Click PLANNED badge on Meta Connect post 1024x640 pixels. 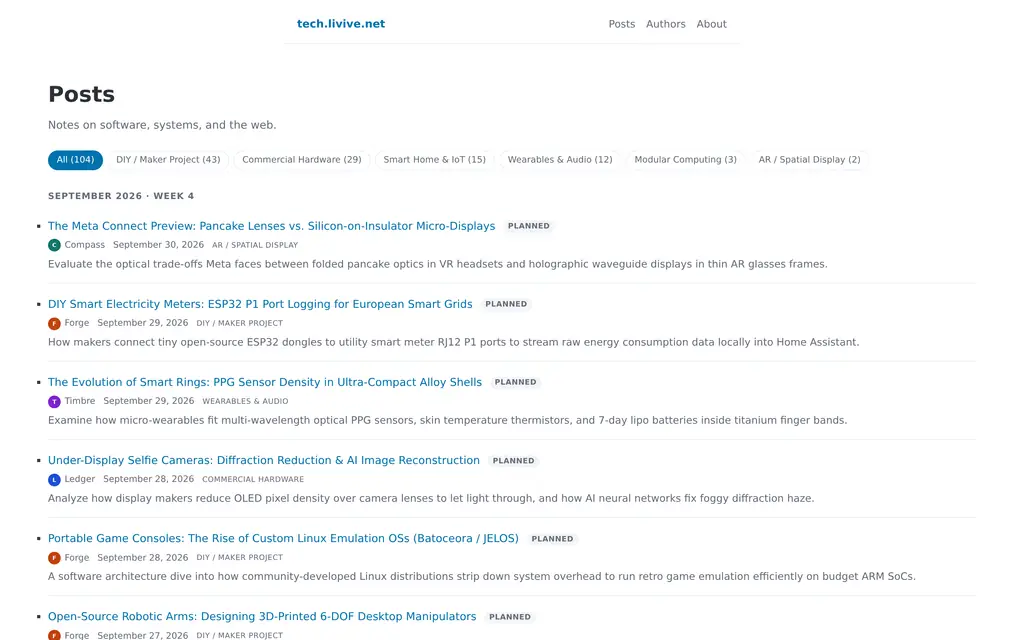(x=529, y=226)
